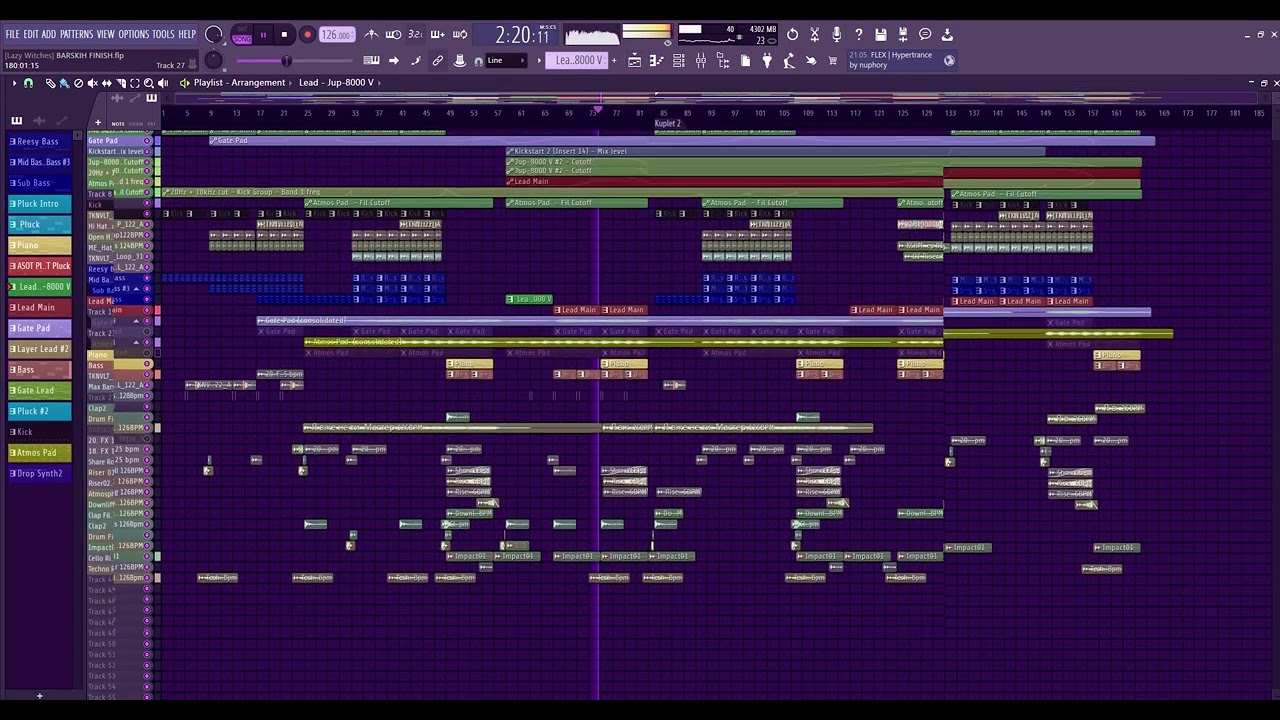The image size is (1280, 720).
Task: Toggle the 3-2-1 recording countdown
Action: pyautogui.click(x=415, y=35)
